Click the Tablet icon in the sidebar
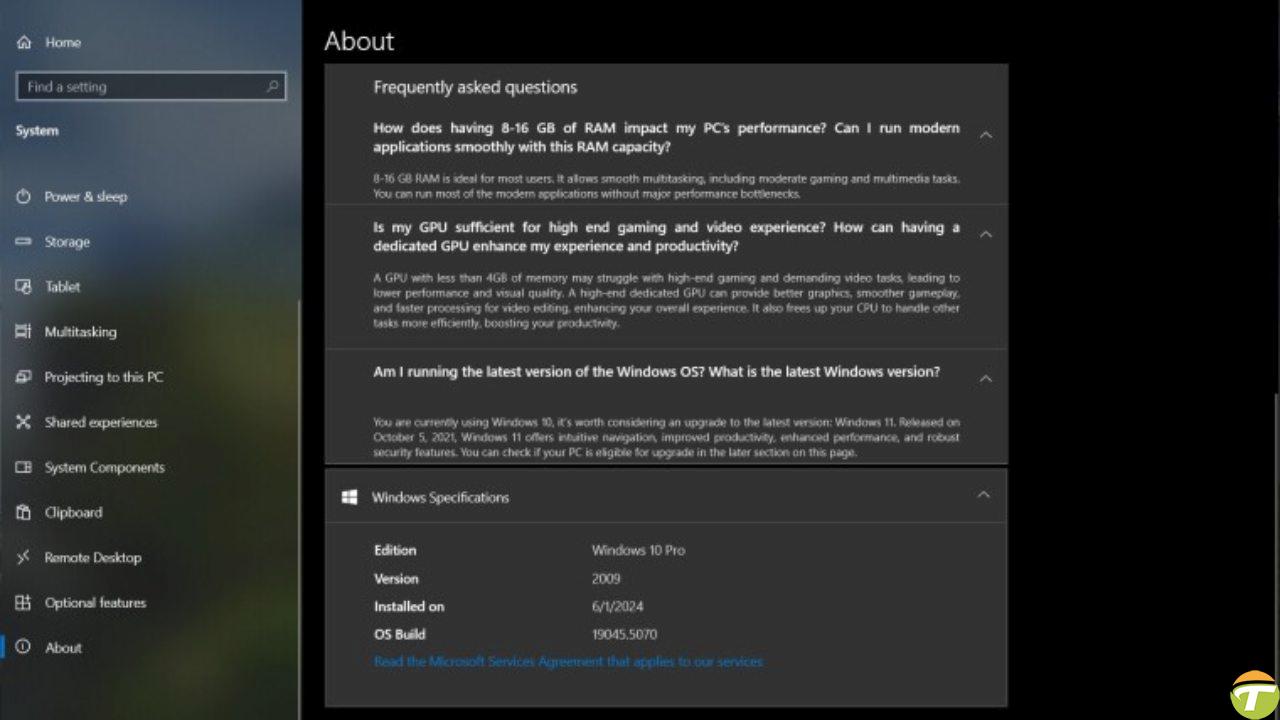 pos(24,287)
